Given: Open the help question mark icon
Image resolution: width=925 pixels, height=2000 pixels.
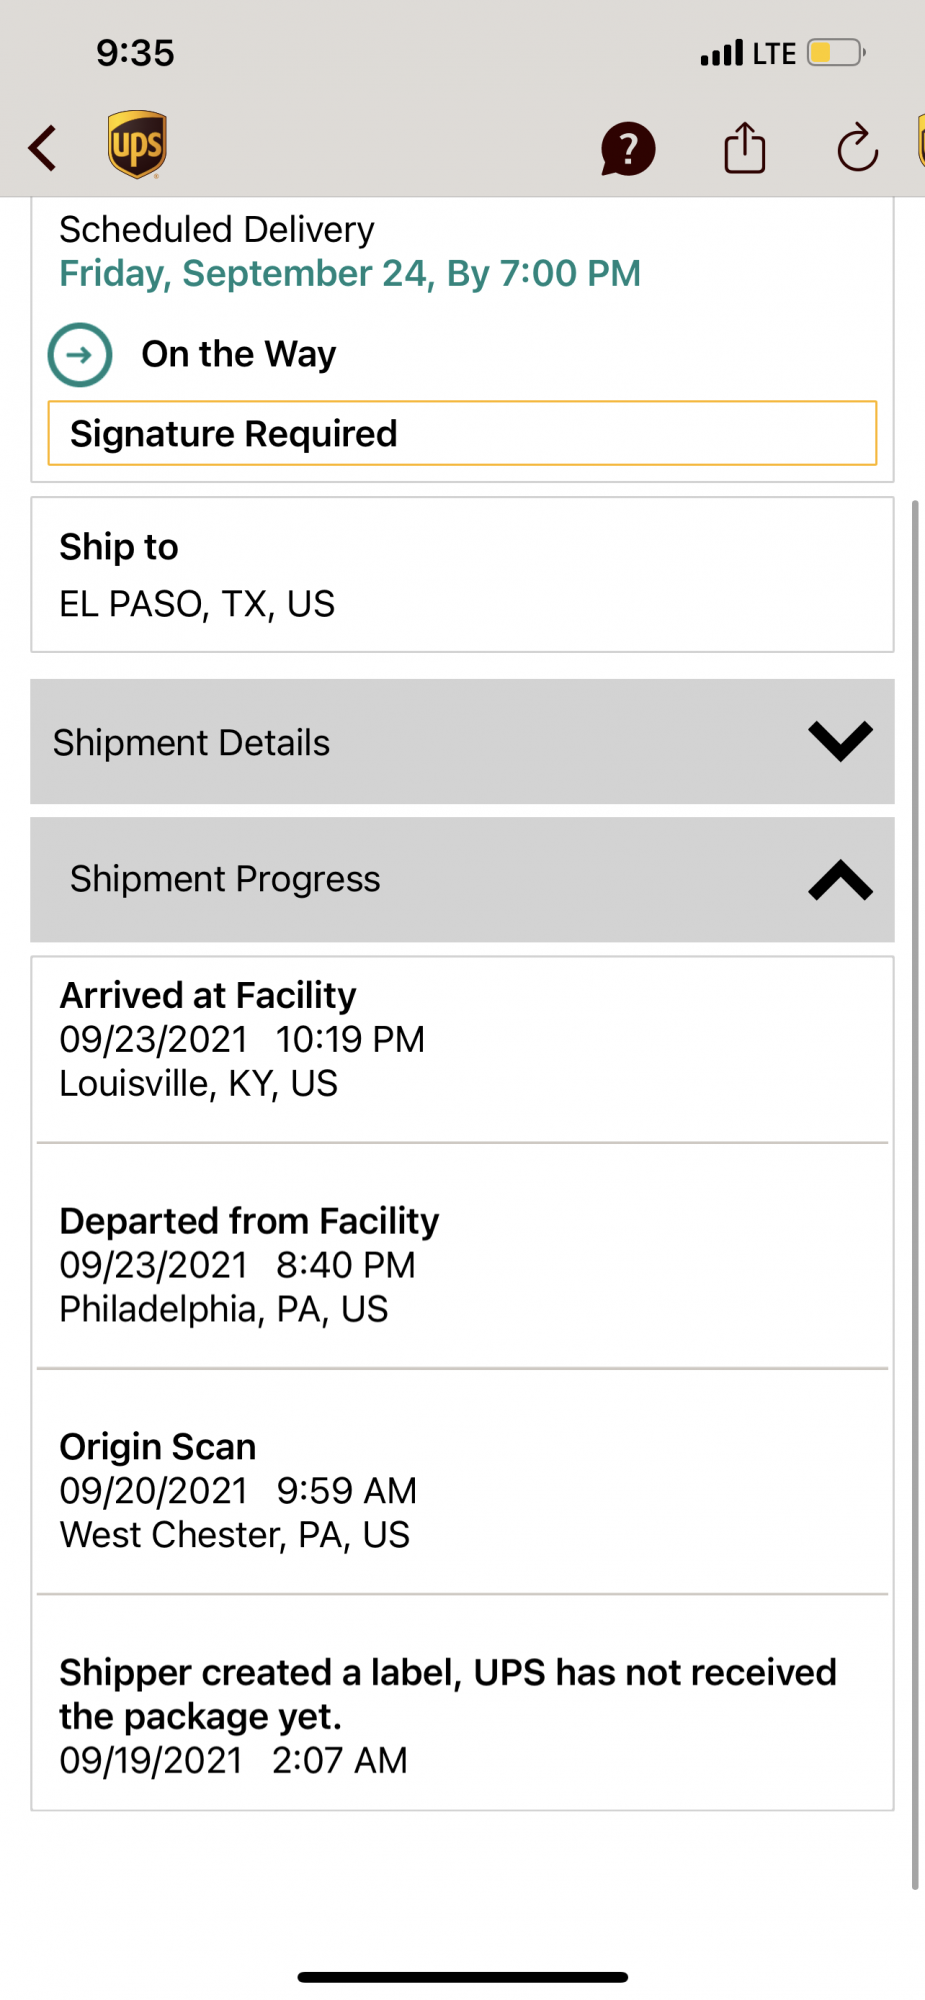Looking at the screenshot, I should [x=628, y=149].
